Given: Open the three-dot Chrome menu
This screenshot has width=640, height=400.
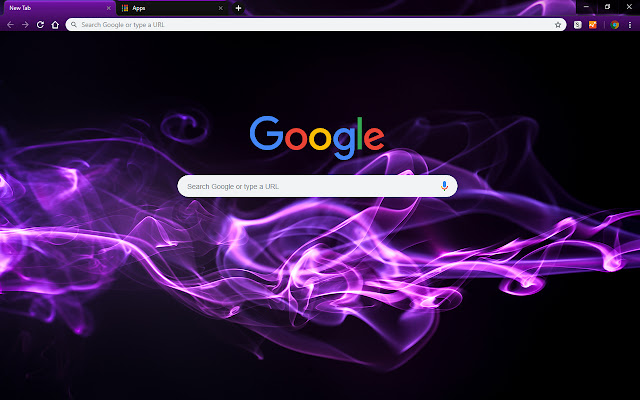Looking at the screenshot, I should click(630, 25).
